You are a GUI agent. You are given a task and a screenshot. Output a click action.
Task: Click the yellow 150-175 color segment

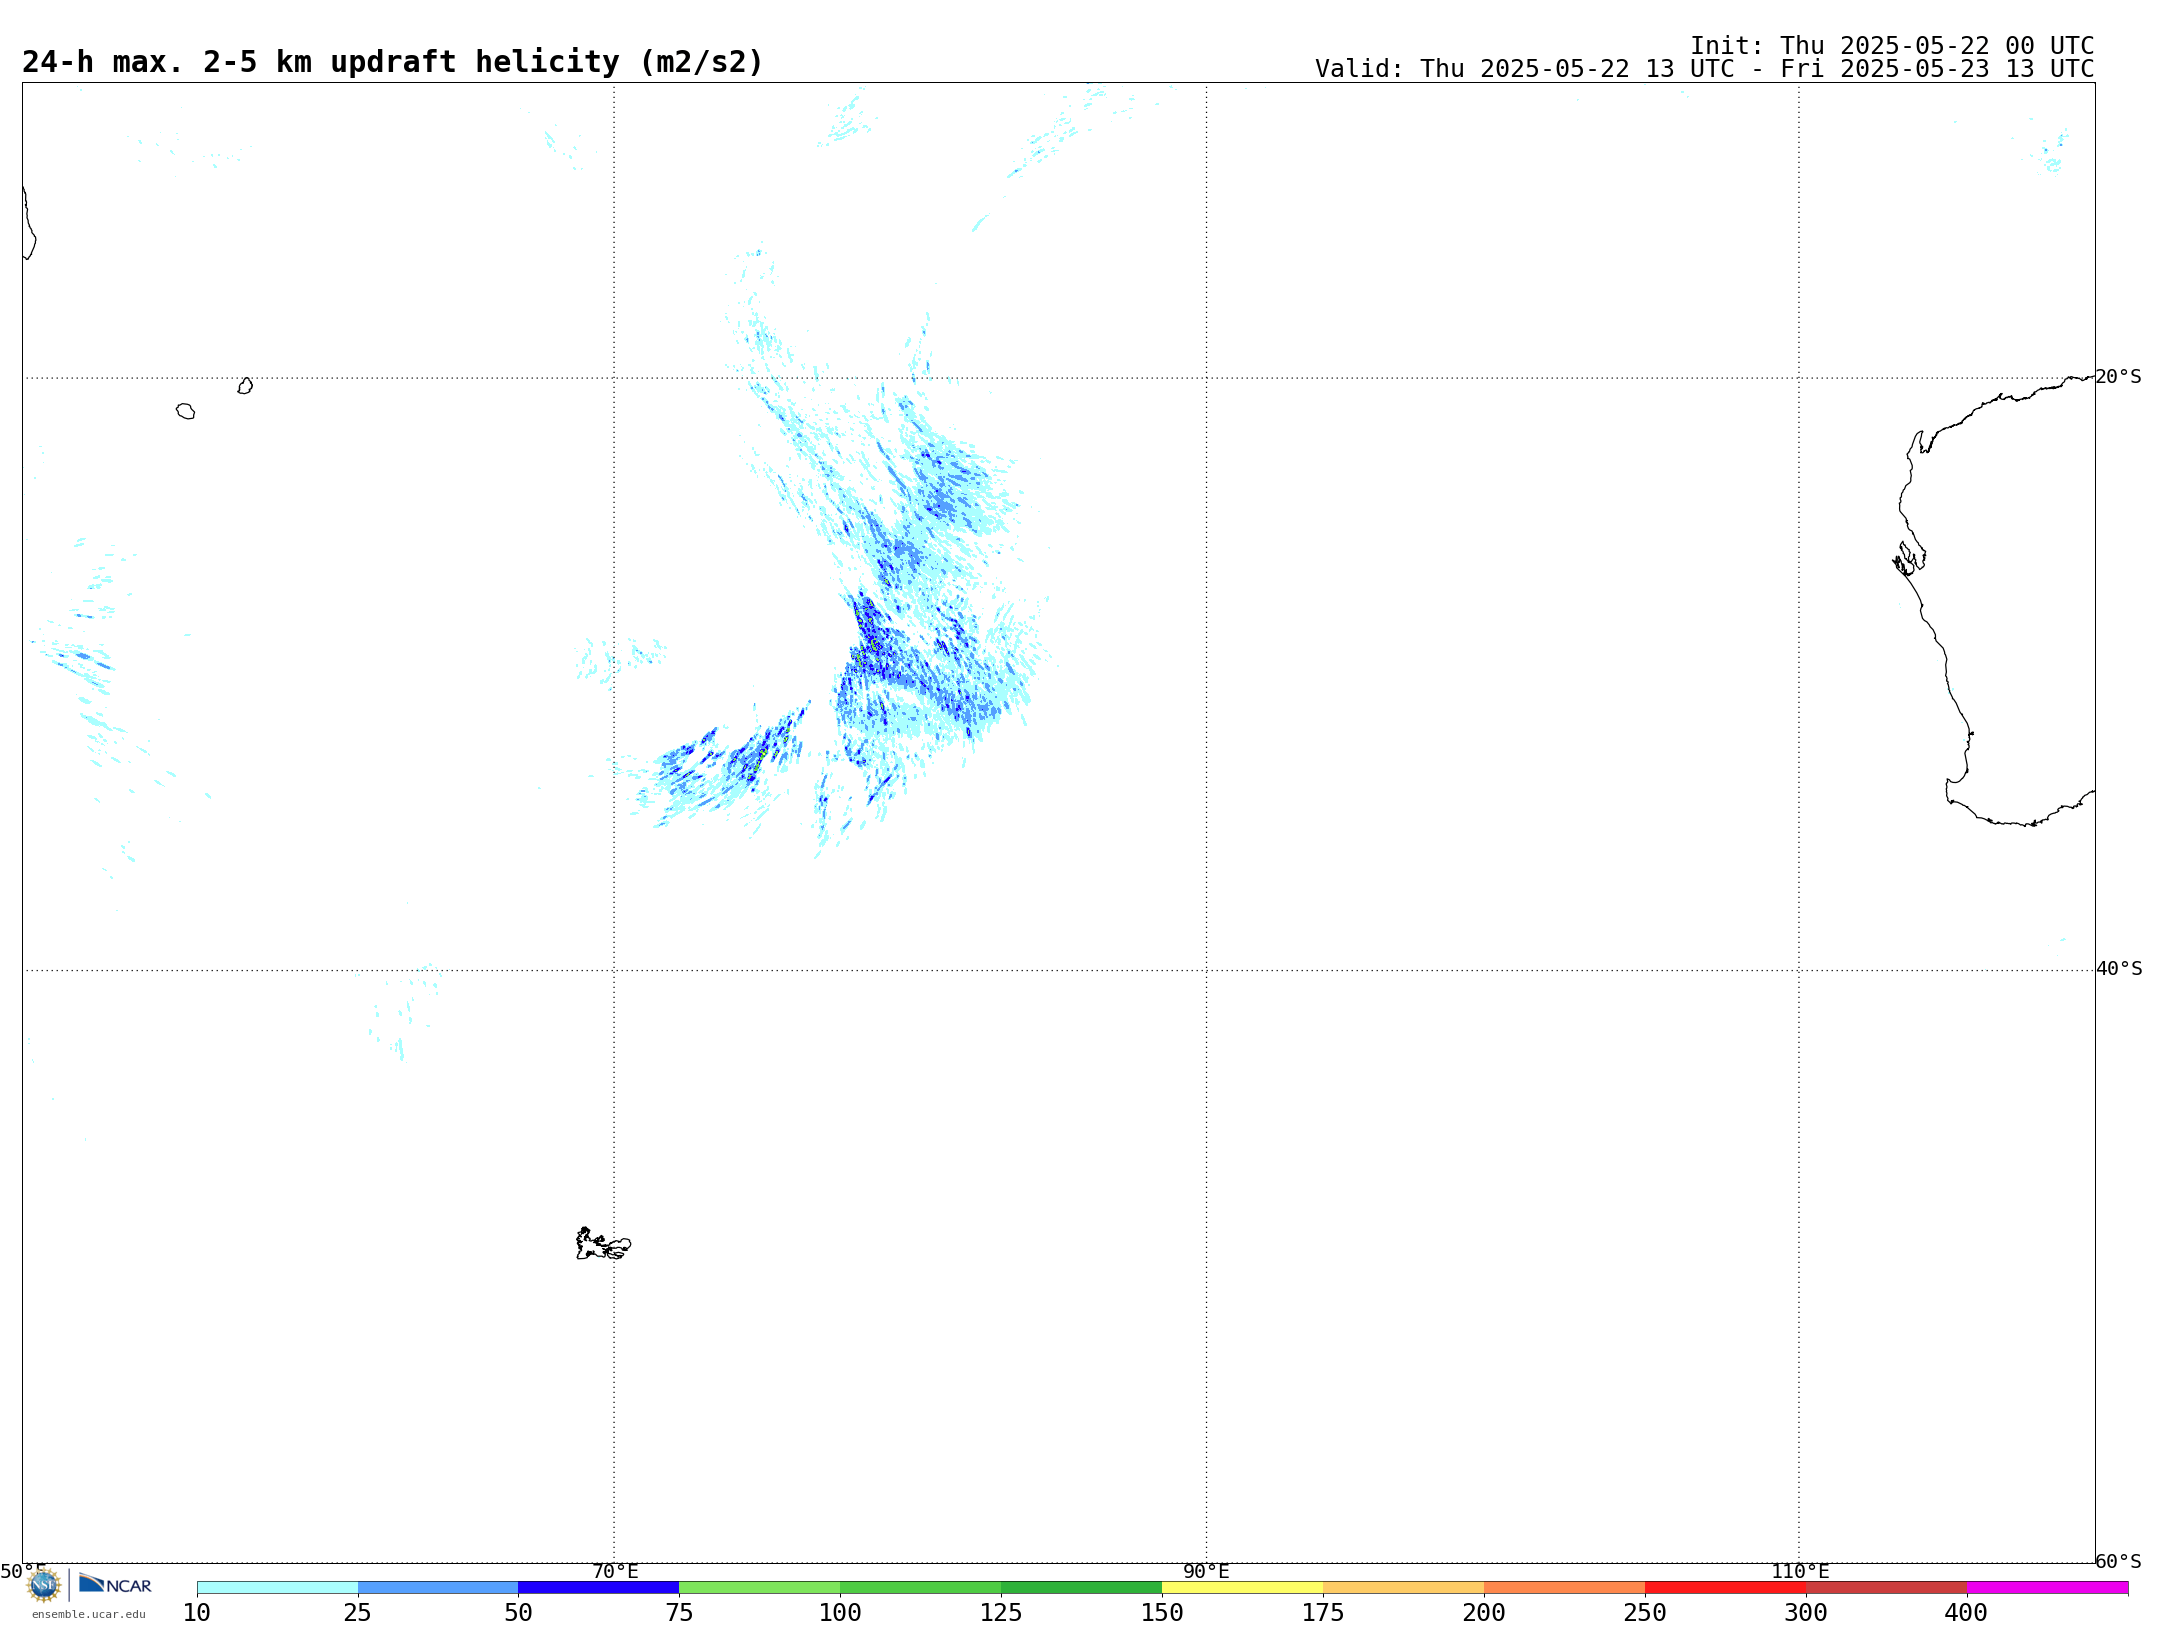click(x=1243, y=1588)
